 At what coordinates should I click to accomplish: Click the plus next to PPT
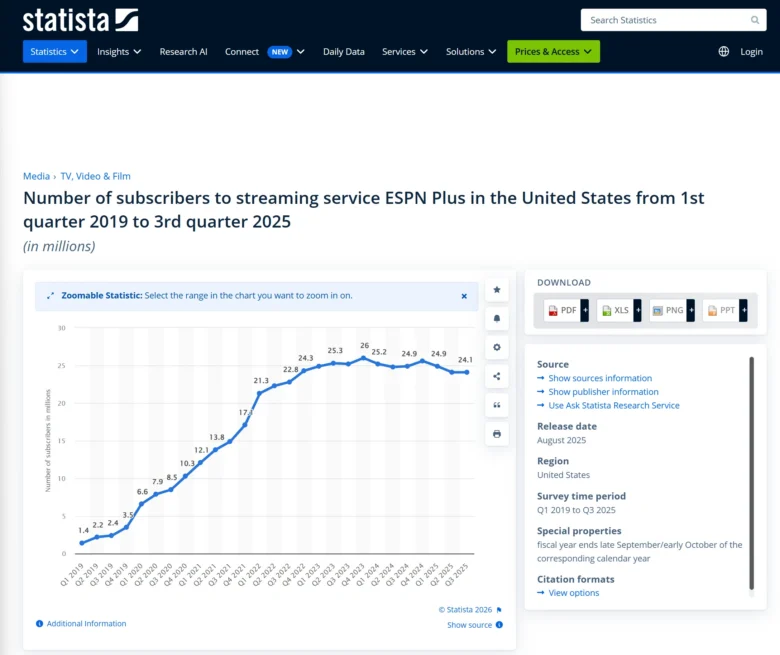click(744, 310)
